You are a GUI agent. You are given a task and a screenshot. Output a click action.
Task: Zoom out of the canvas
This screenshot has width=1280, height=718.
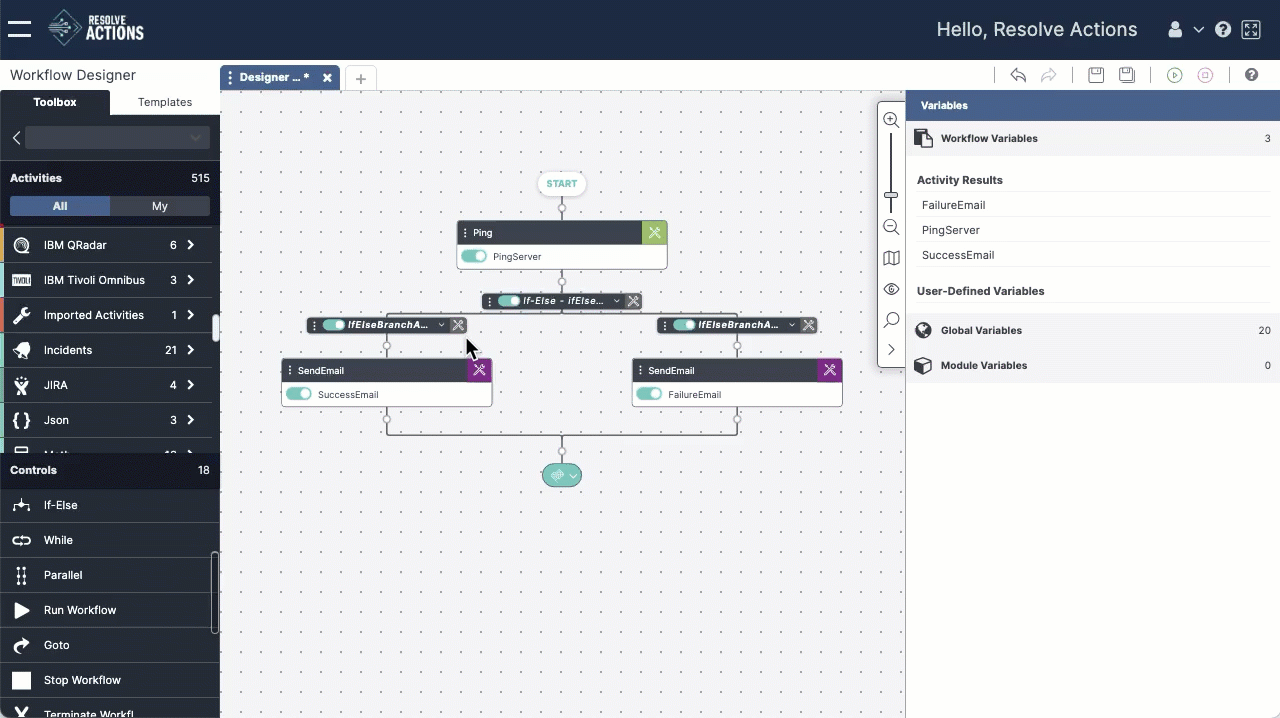tap(891, 227)
